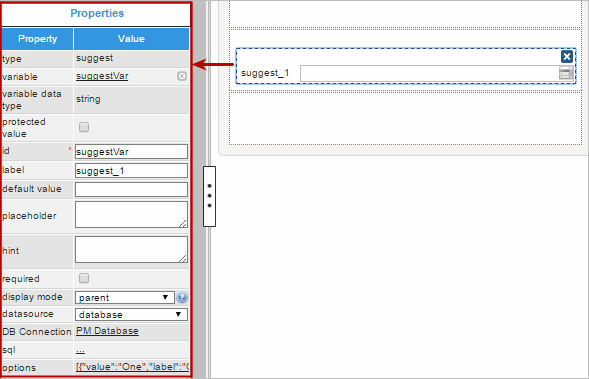Open the display mode dropdown
The height and width of the screenshot is (379, 589).
tap(125, 297)
